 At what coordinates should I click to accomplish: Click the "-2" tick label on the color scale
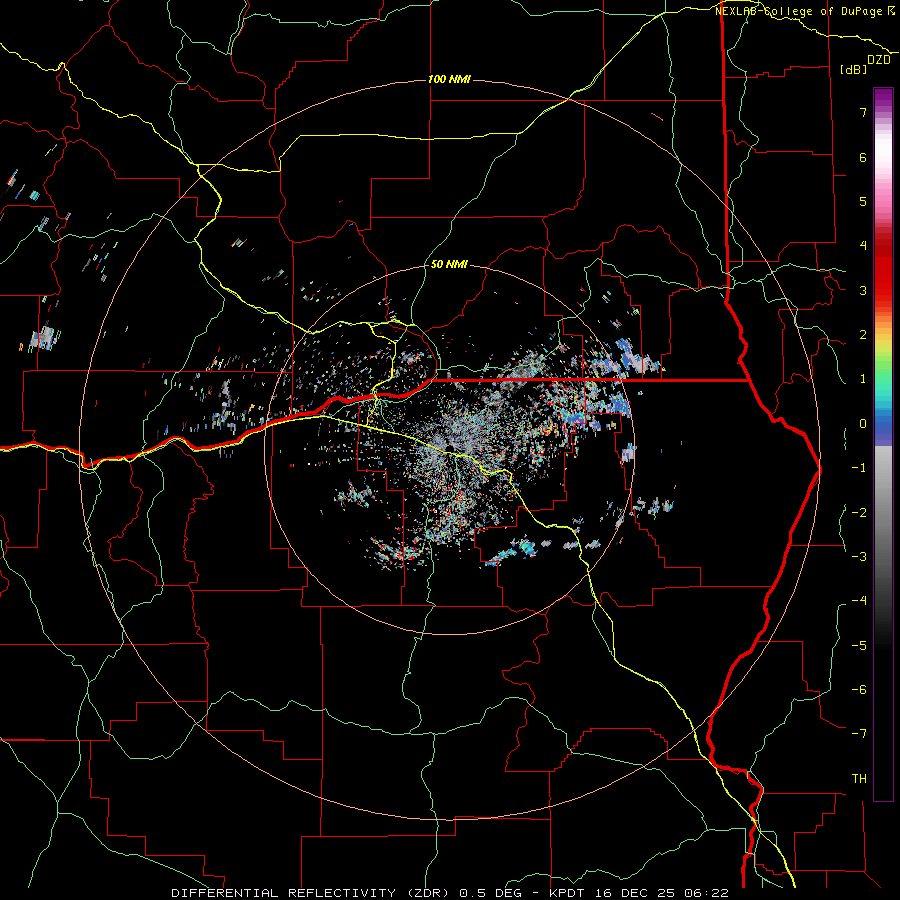pyautogui.click(x=859, y=513)
